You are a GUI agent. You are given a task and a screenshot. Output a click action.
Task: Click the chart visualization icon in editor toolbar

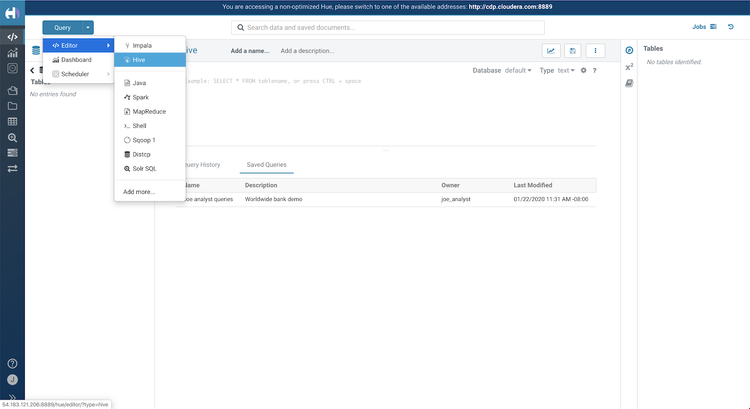tap(551, 51)
